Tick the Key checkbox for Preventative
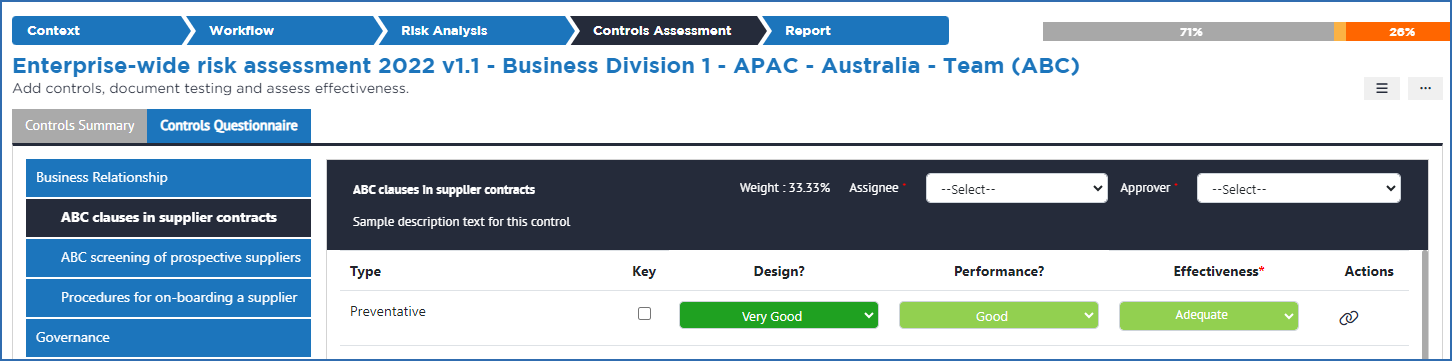 (x=644, y=313)
